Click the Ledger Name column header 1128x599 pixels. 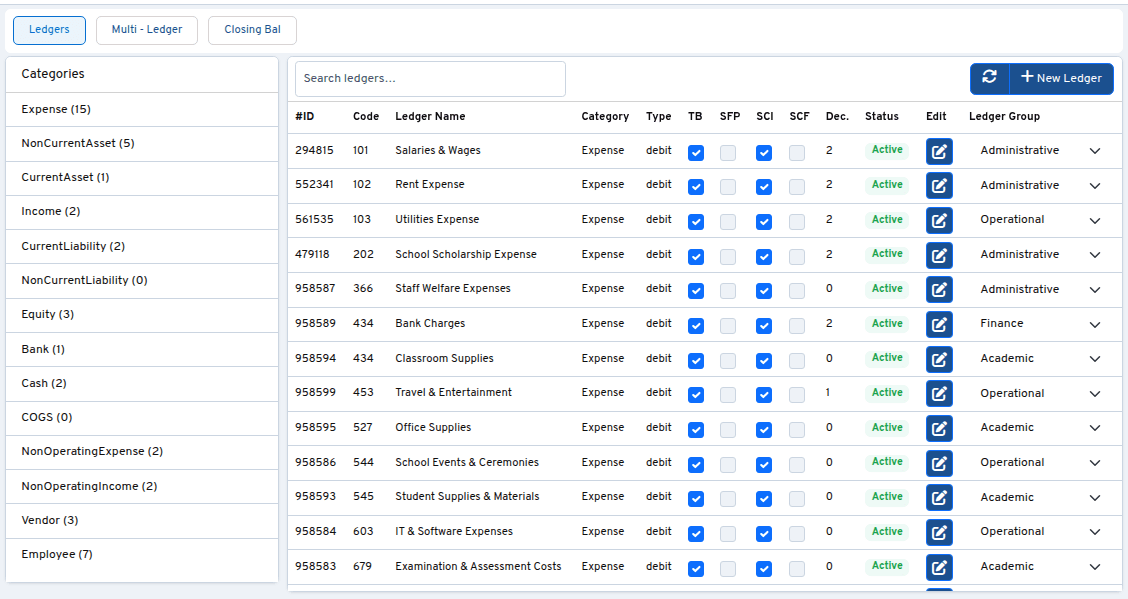coord(430,116)
